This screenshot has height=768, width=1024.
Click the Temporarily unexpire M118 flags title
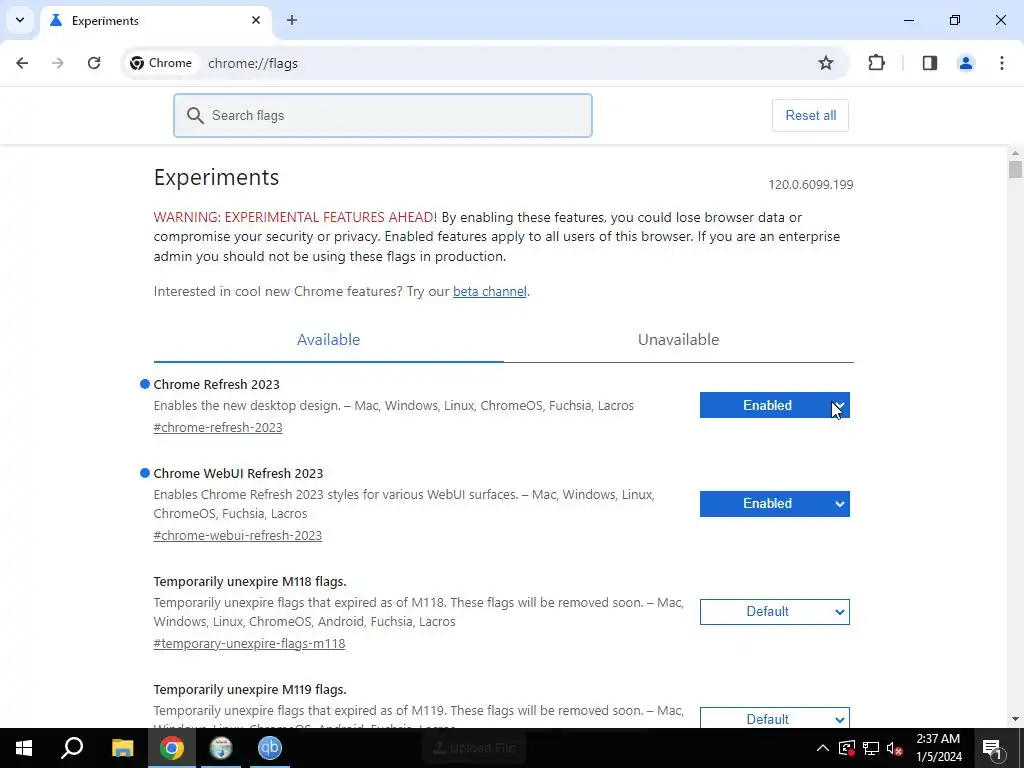click(250, 581)
